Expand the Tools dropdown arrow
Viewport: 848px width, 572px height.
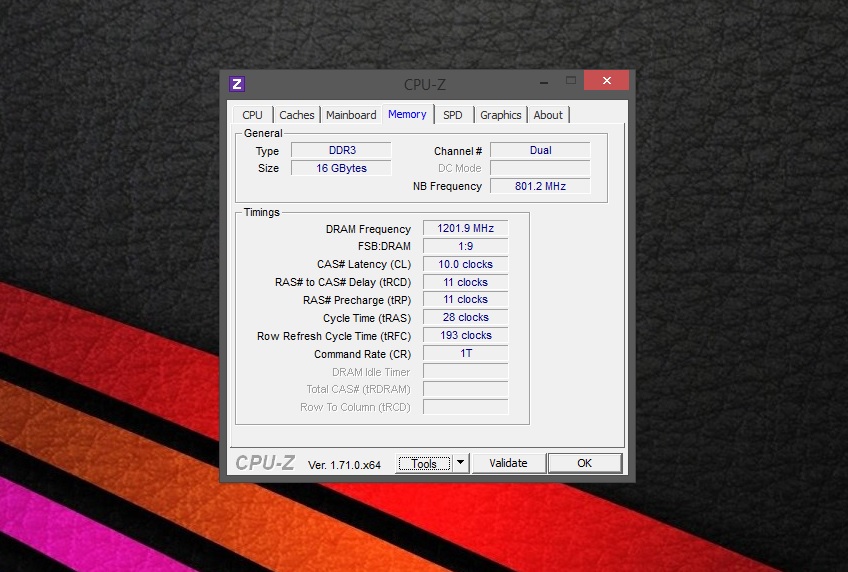click(x=460, y=463)
